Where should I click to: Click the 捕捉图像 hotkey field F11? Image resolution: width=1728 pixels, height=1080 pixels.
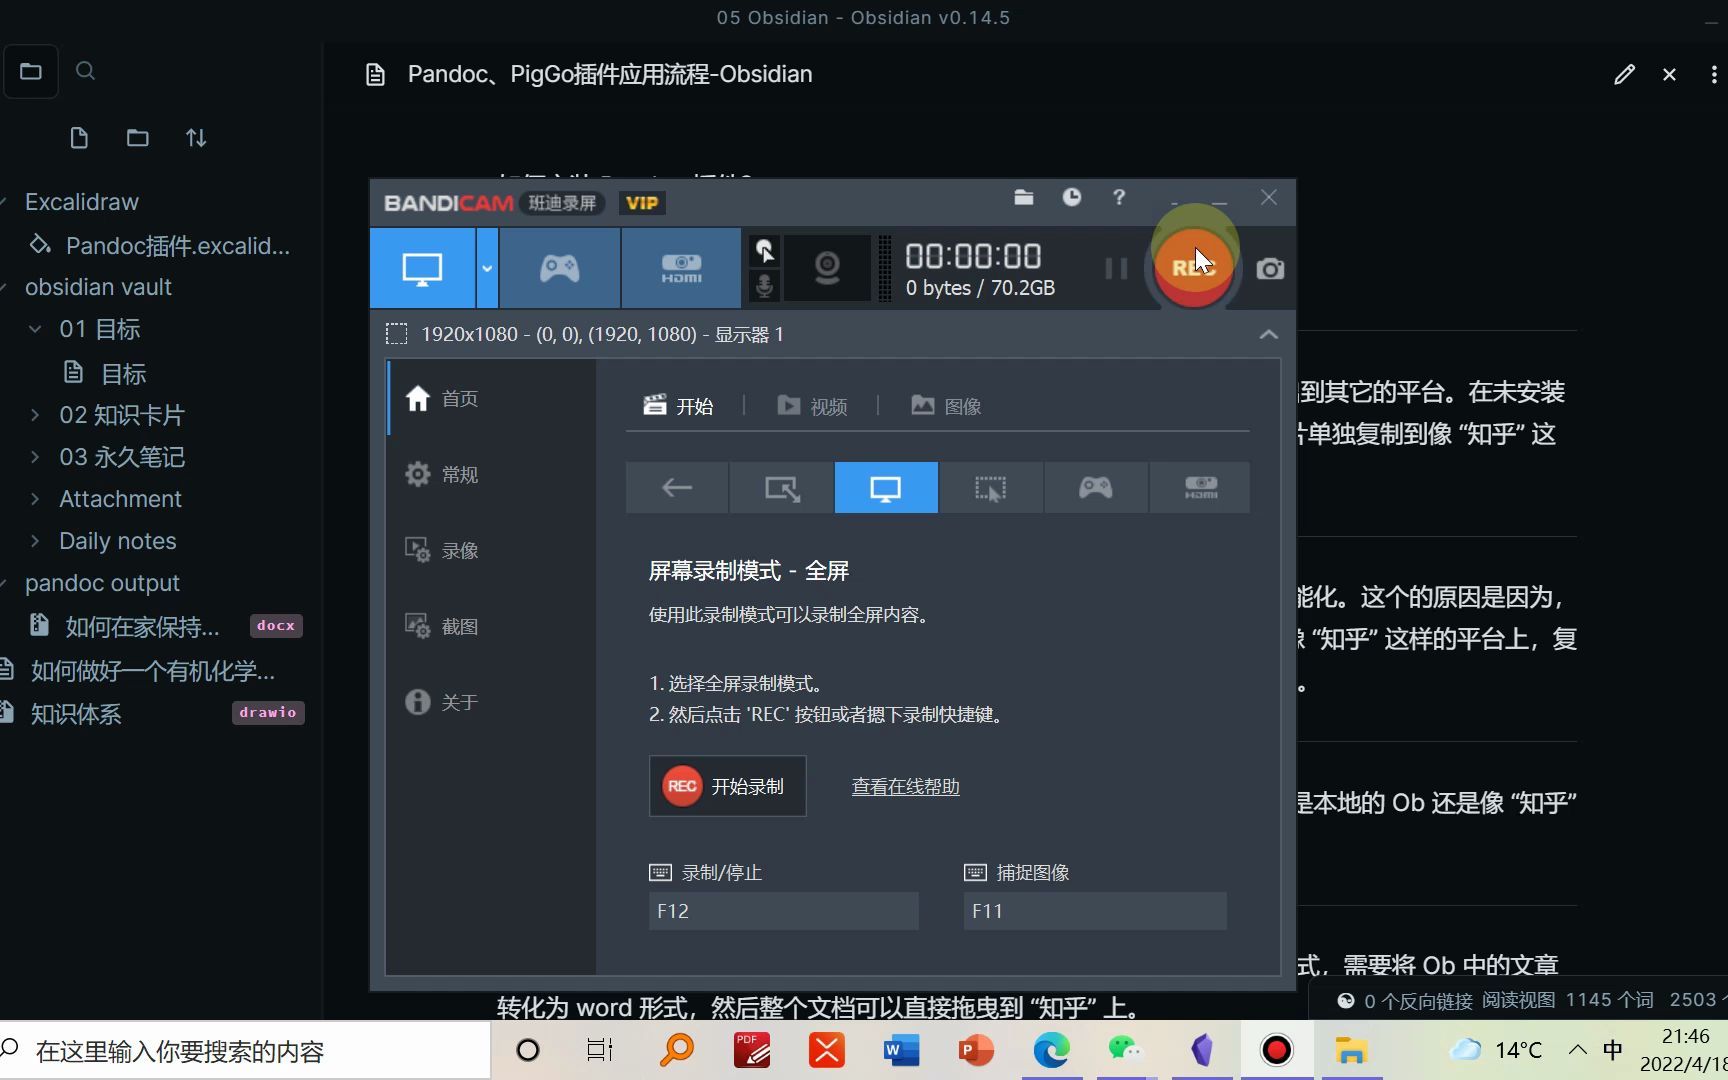[x=1095, y=911]
